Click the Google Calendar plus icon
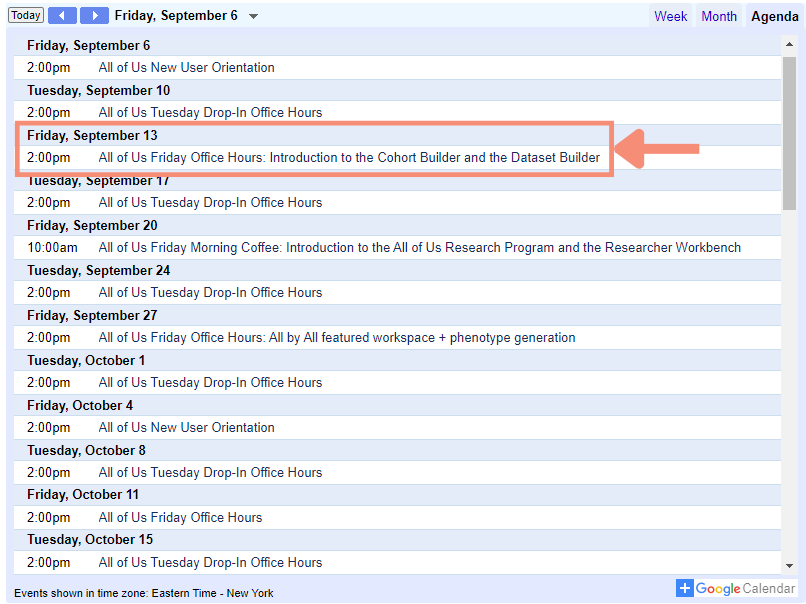 pyautogui.click(x=684, y=588)
